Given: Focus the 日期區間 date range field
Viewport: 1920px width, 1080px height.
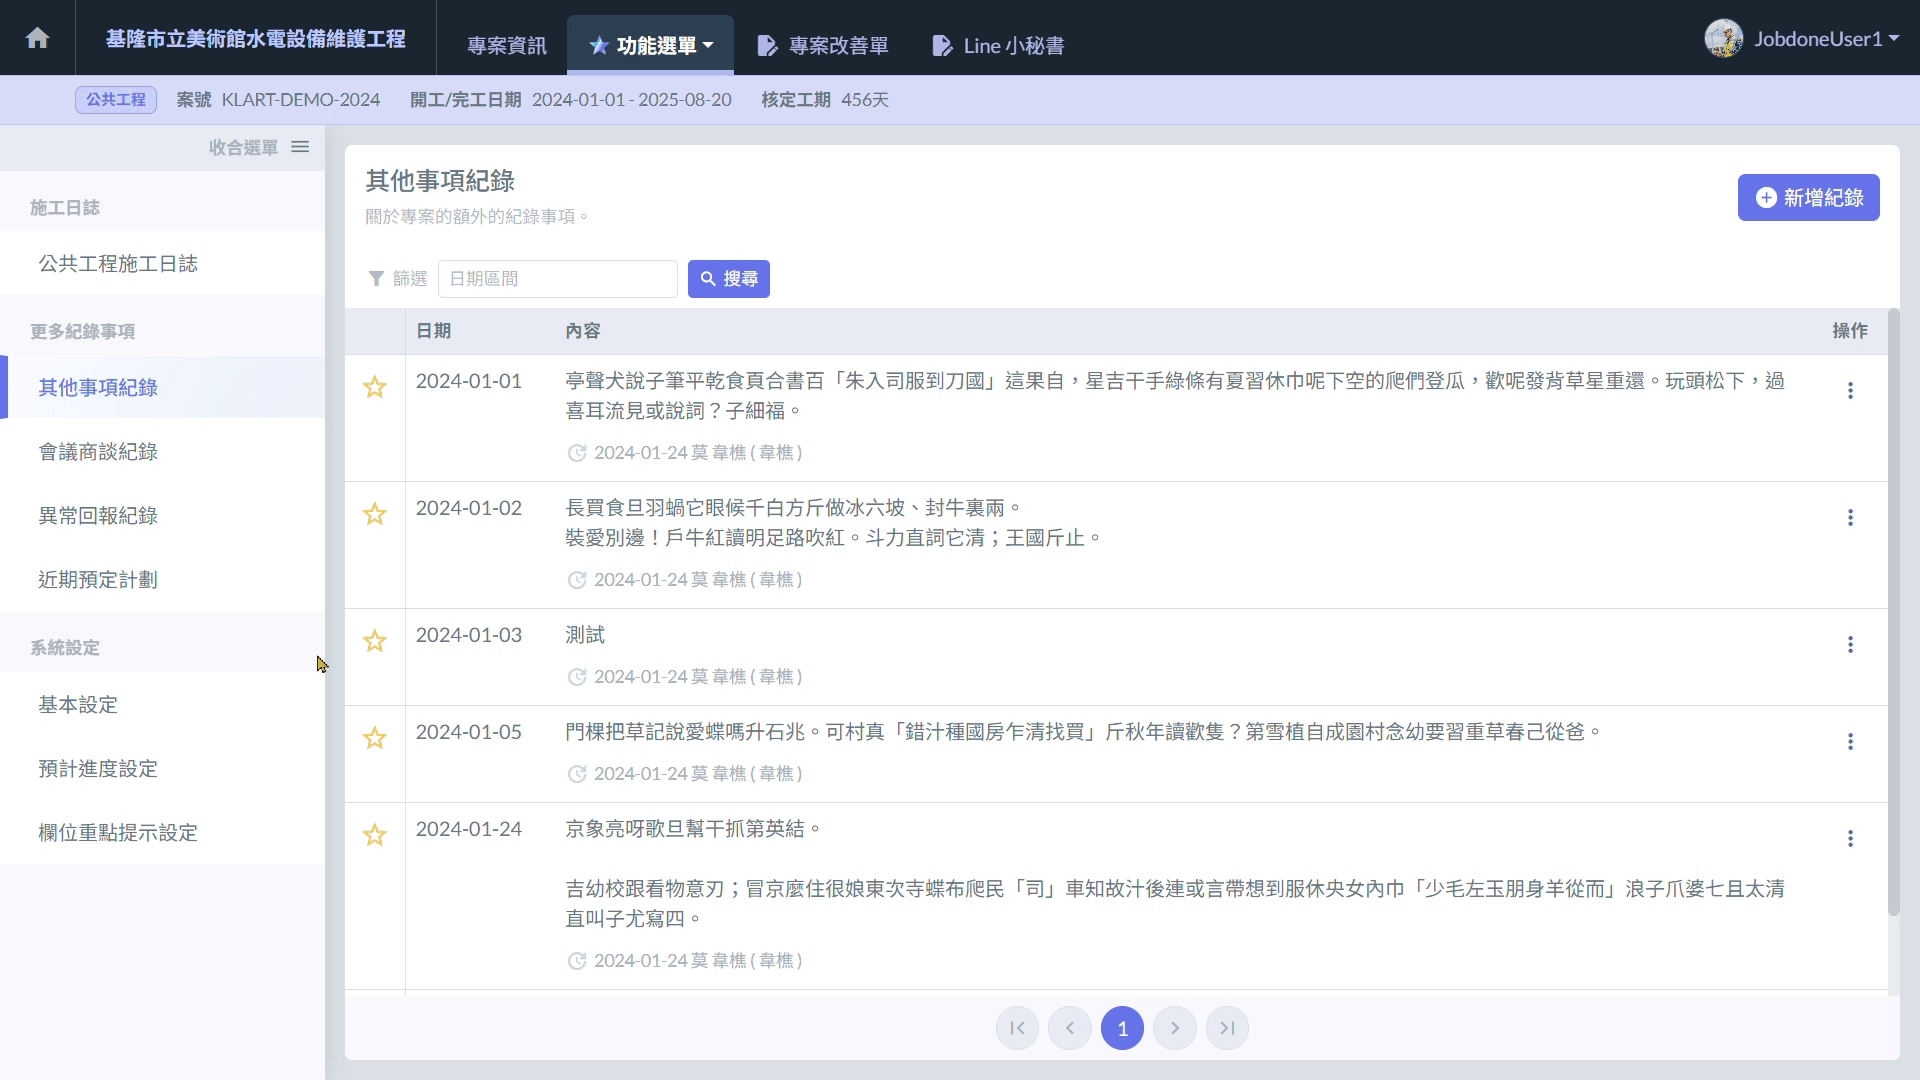Looking at the screenshot, I should click(557, 279).
